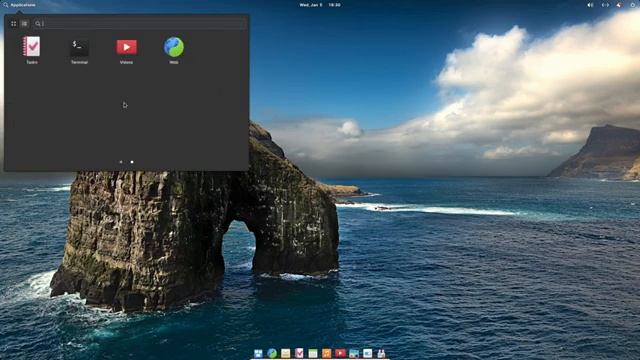This screenshot has width=640, height=360.
Task: Open the notifications indicator
Action: click(x=619, y=5)
